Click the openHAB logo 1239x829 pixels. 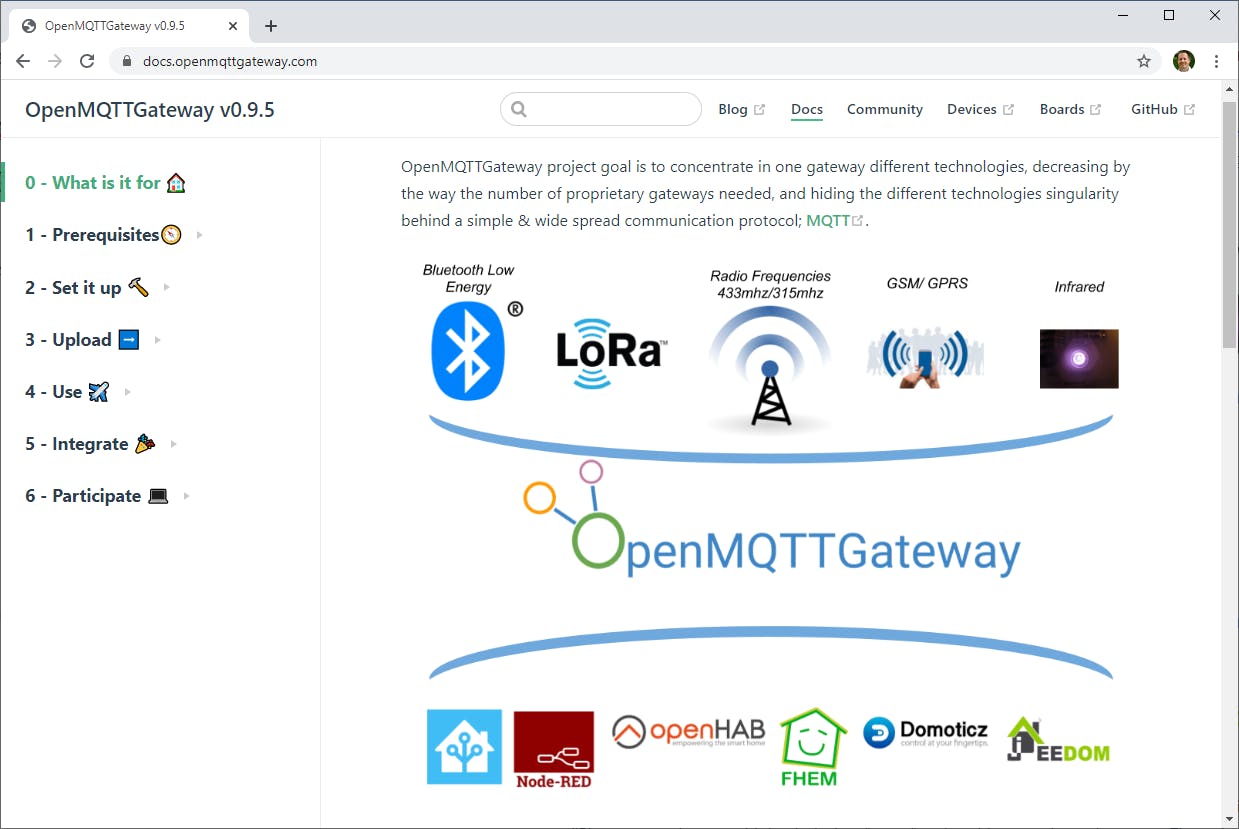click(690, 732)
